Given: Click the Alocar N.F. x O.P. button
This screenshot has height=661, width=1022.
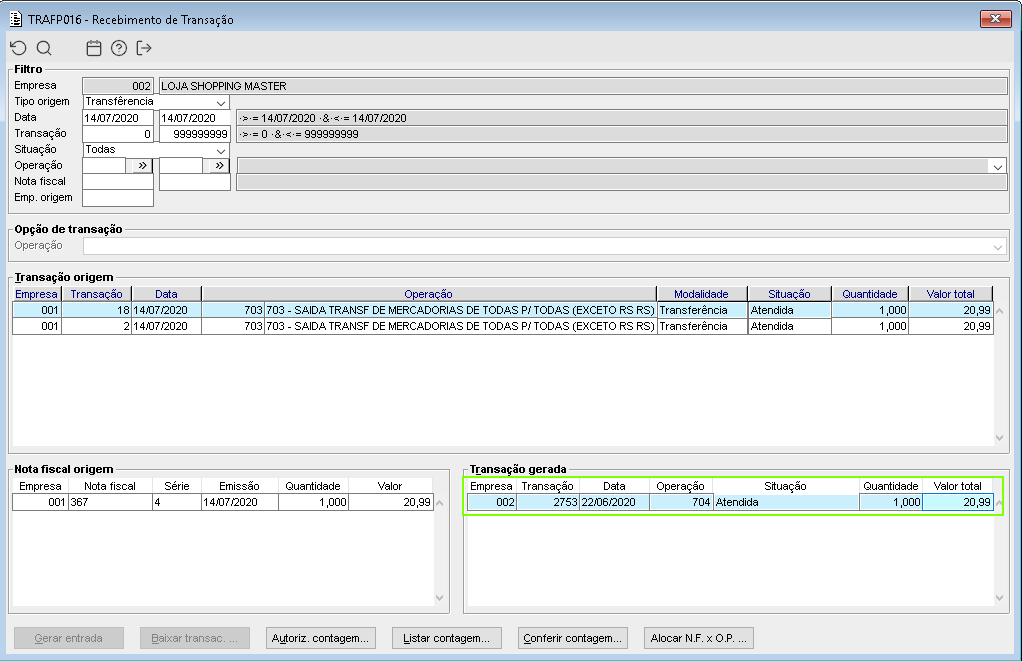Looking at the screenshot, I should 699,638.
